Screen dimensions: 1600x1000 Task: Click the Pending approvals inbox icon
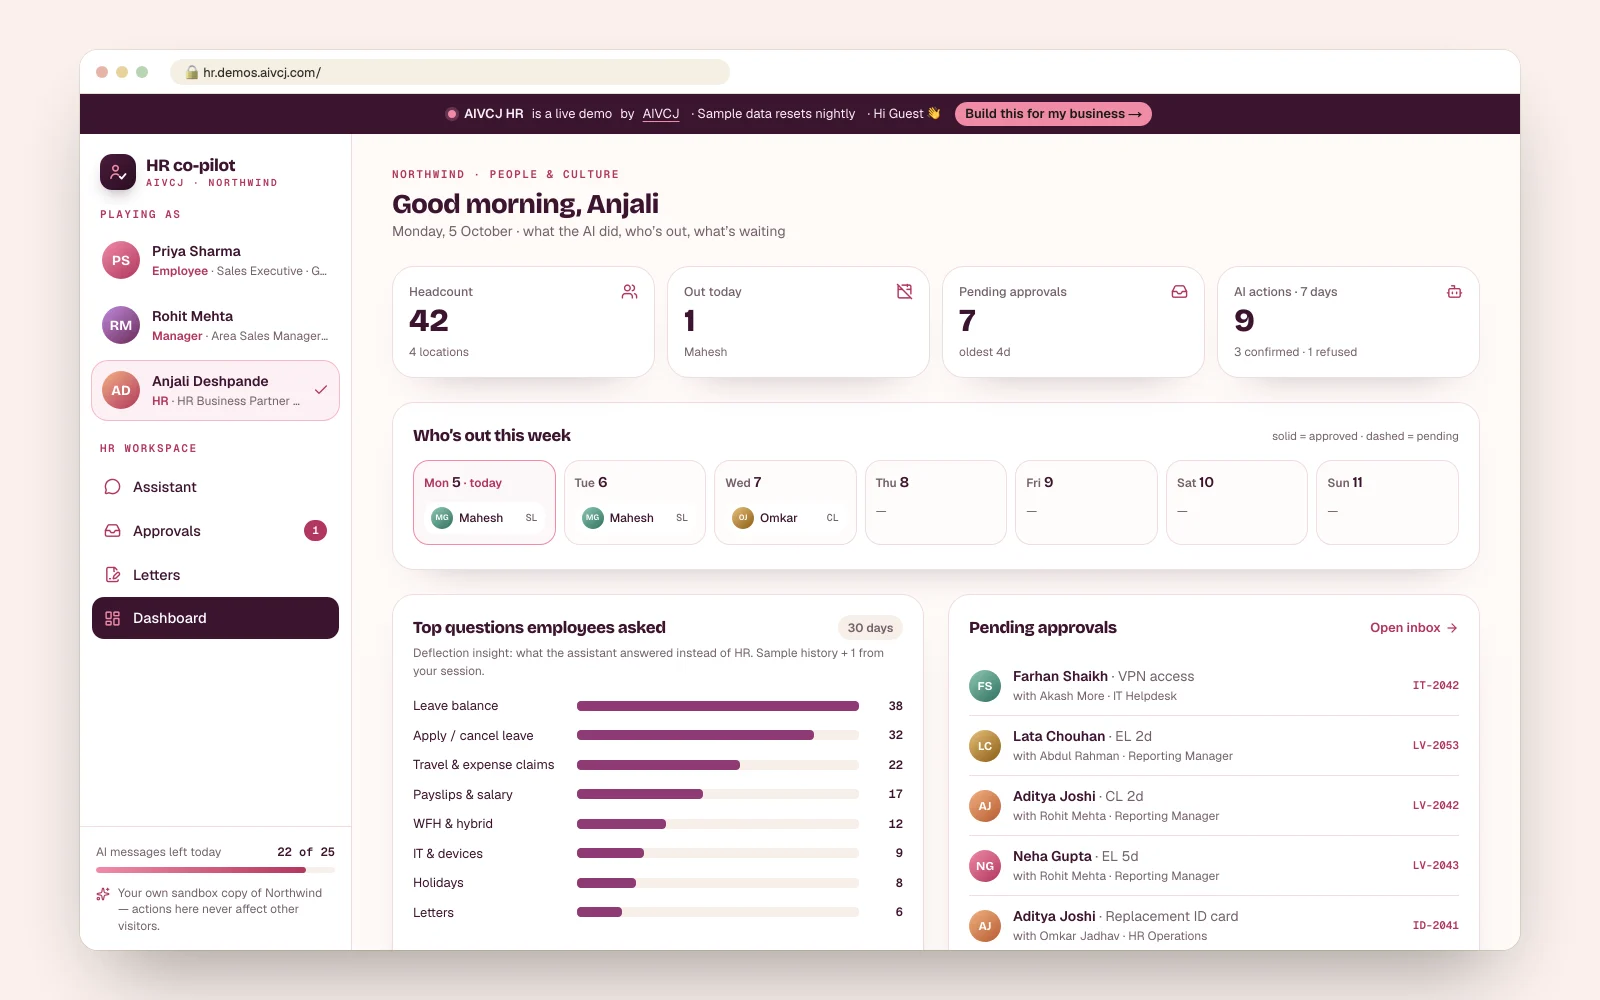(1179, 292)
